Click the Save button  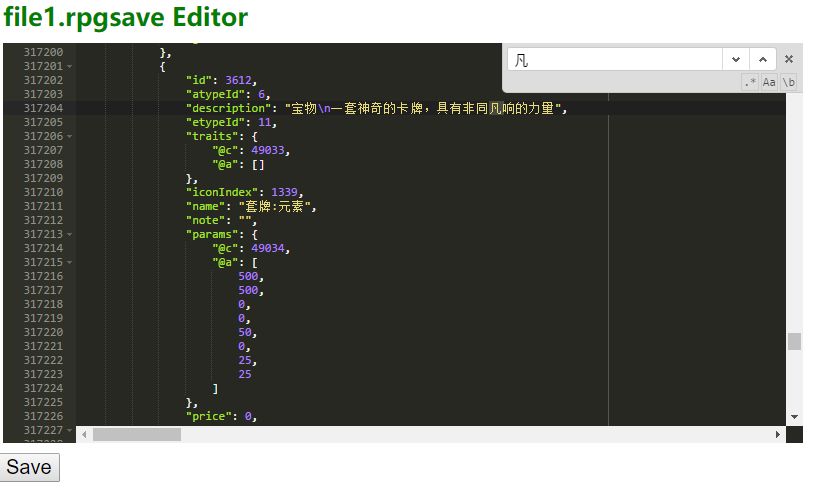click(29, 468)
